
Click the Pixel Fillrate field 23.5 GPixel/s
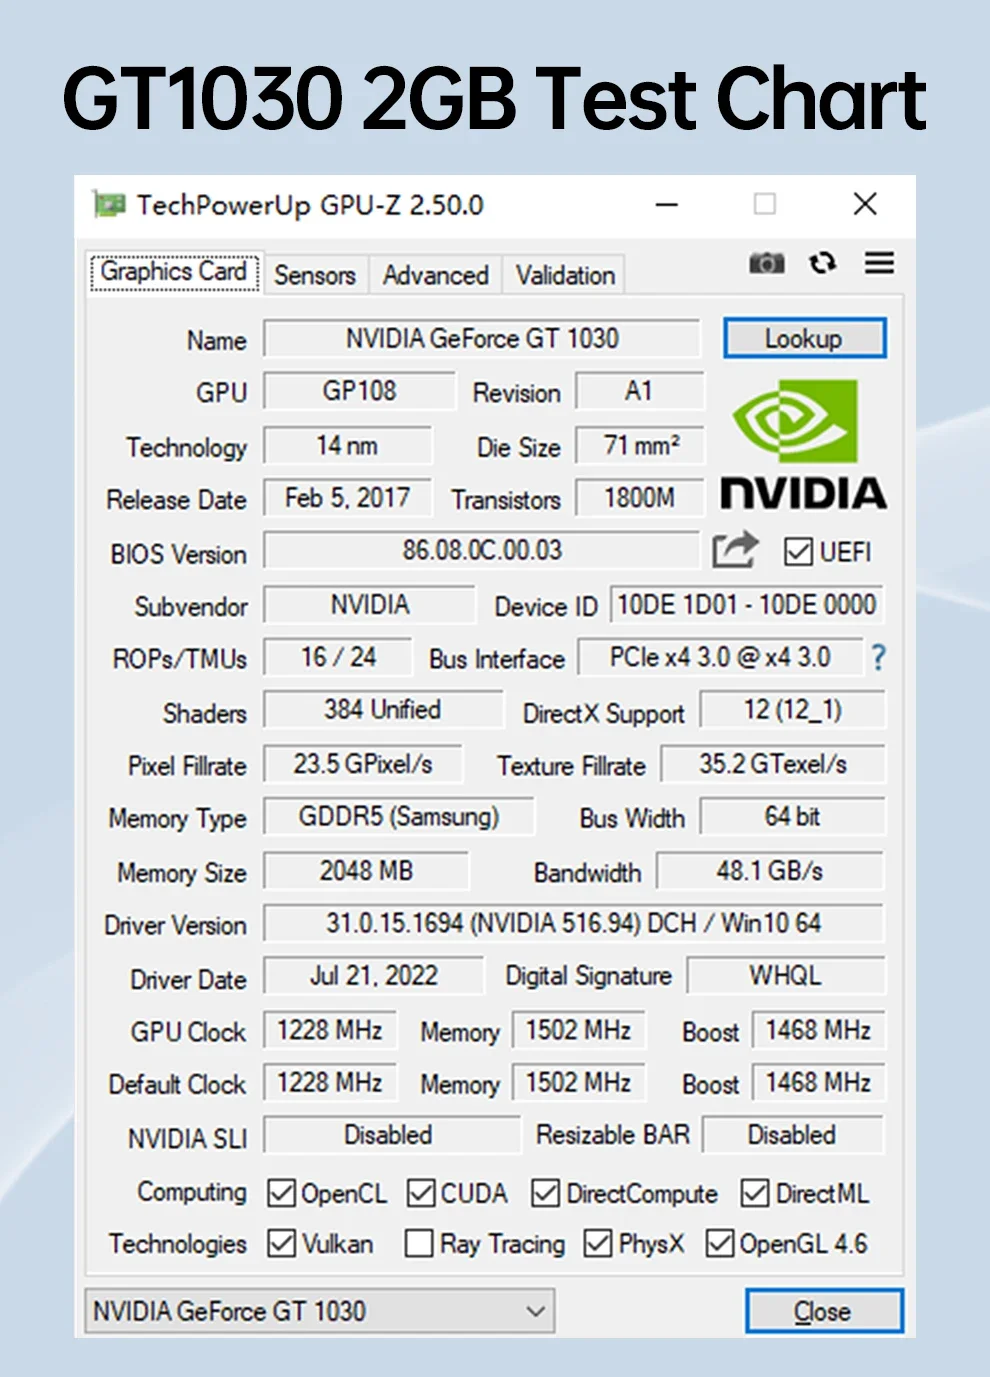[x=363, y=764]
